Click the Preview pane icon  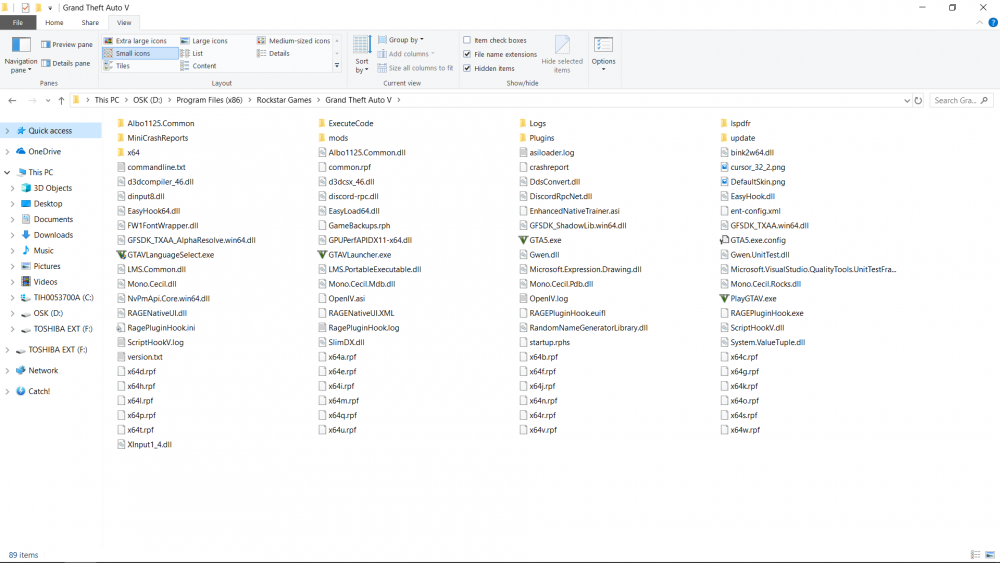(x=46, y=45)
